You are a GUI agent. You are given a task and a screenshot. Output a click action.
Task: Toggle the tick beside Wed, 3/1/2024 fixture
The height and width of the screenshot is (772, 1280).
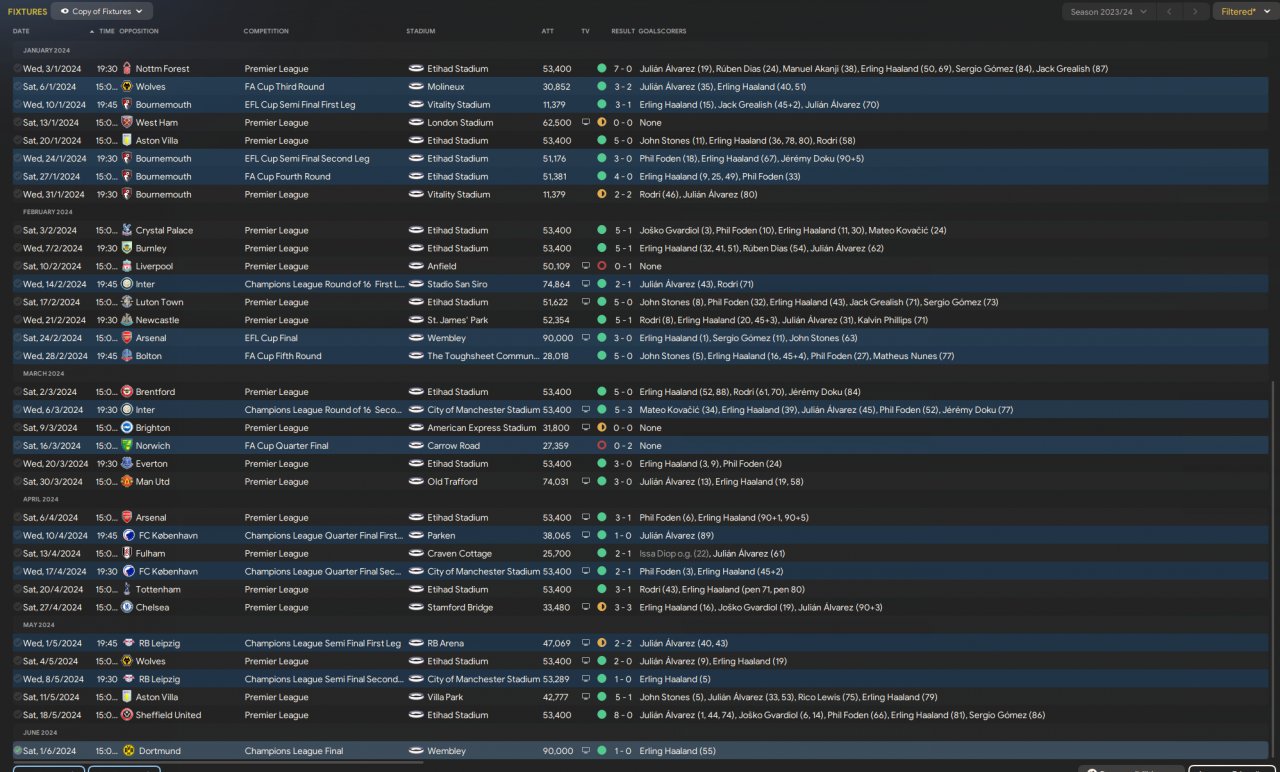click(17, 69)
